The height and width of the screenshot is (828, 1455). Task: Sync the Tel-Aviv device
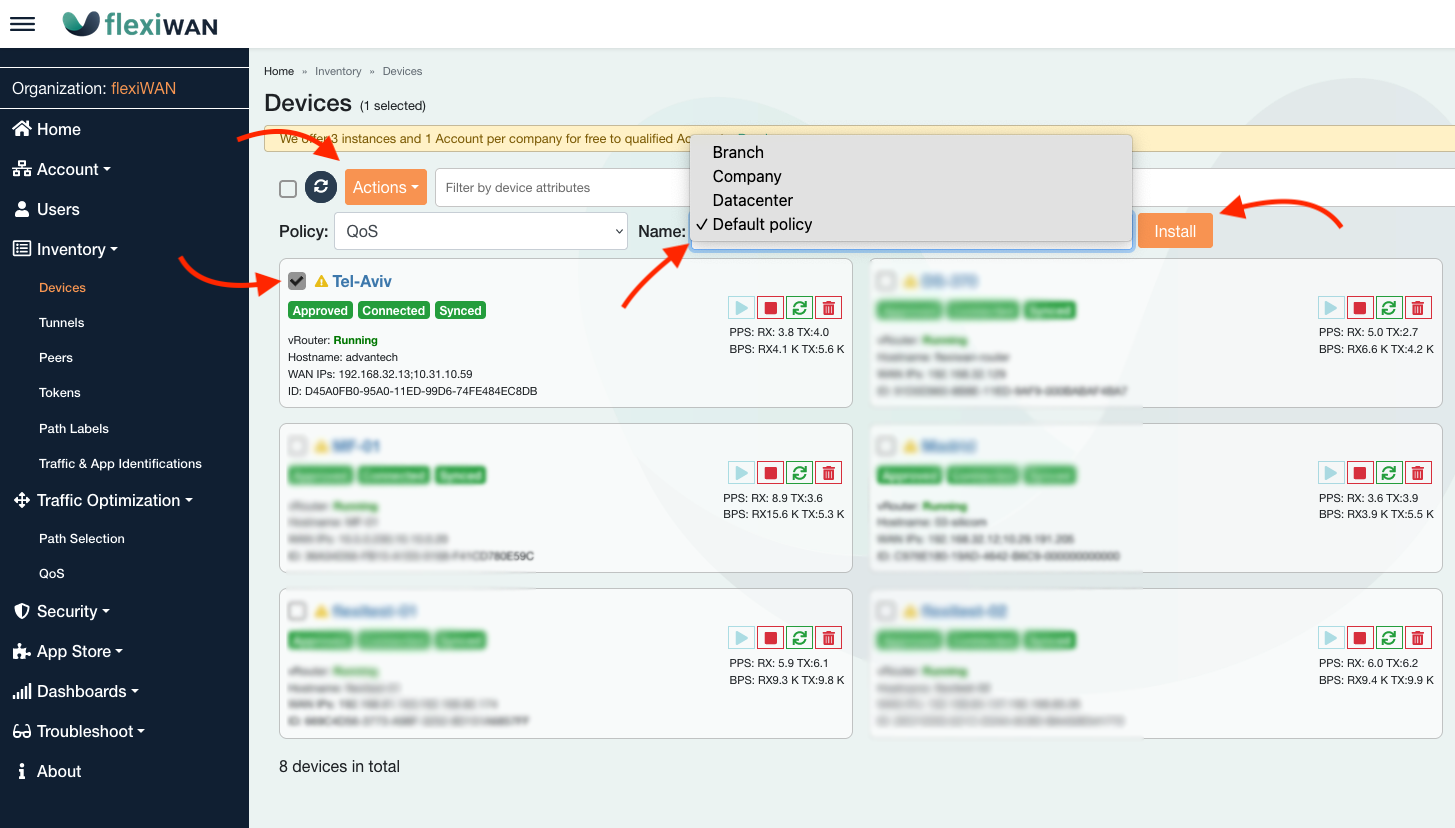tap(799, 308)
